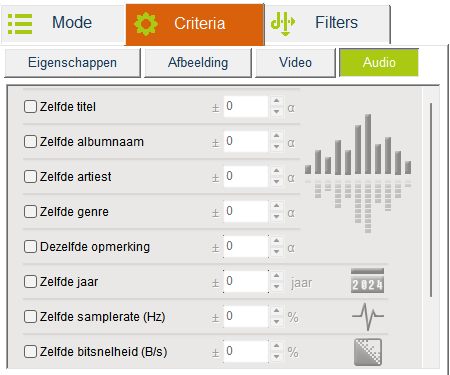The width and height of the screenshot is (450, 375).
Task: Click the 2024 calendar year icon
Action: [x=367, y=281]
